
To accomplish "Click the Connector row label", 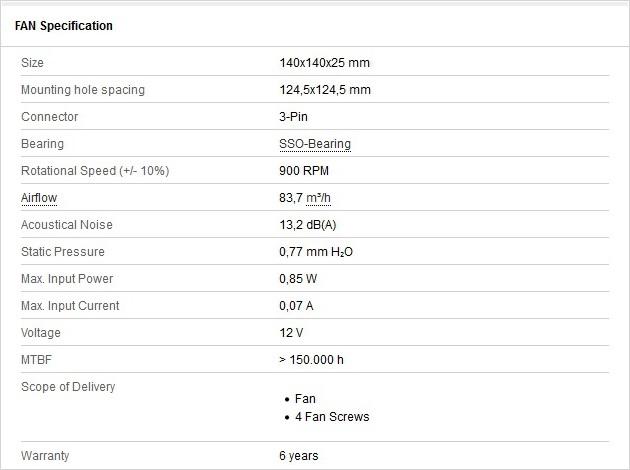I will 49,116.
